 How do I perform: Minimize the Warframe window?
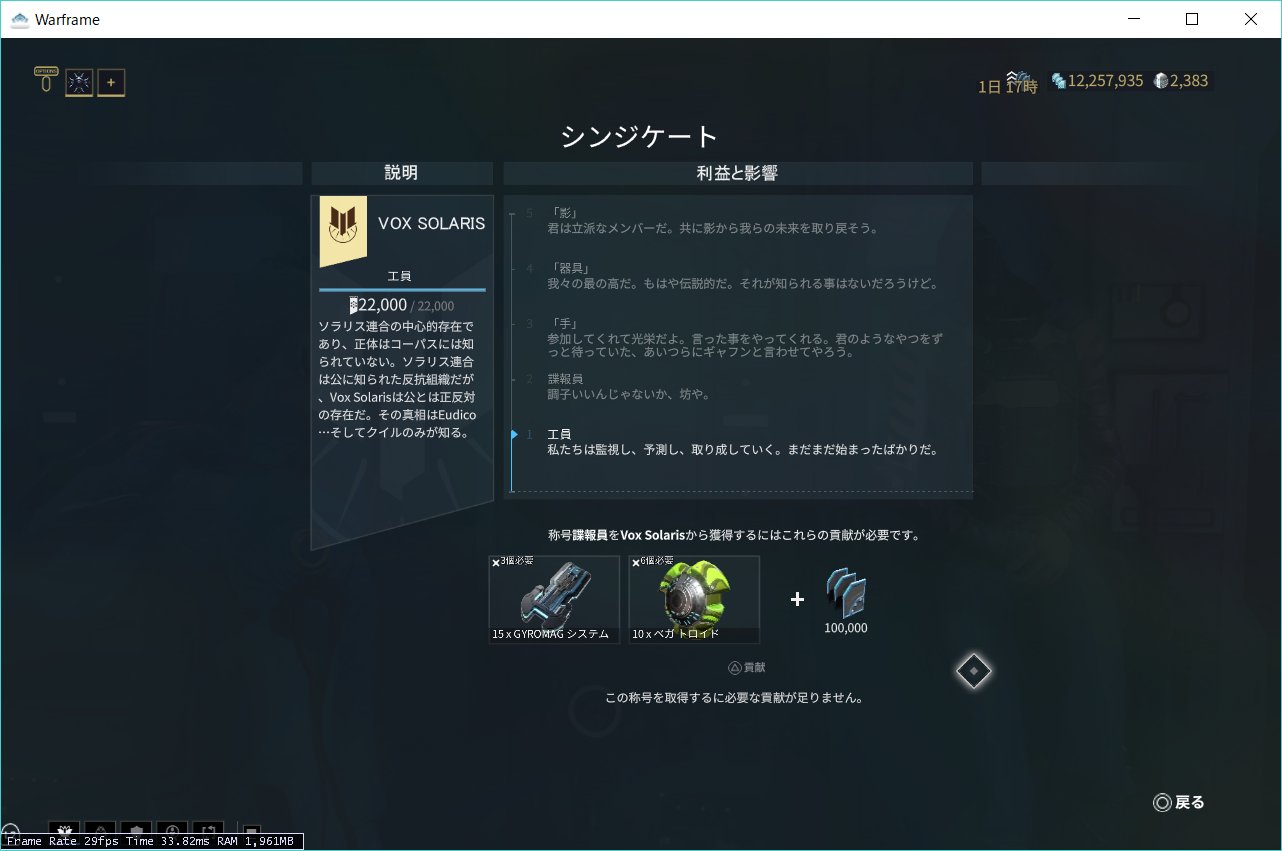click(1134, 19)
